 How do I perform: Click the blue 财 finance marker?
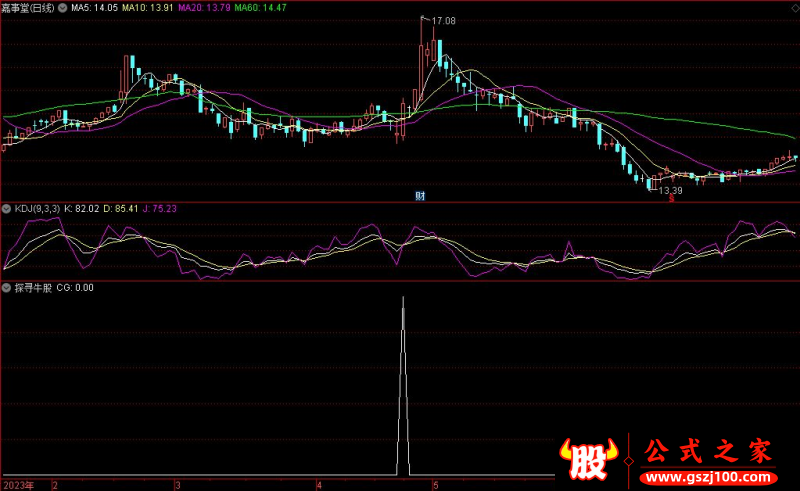click(x=420, y=196)
